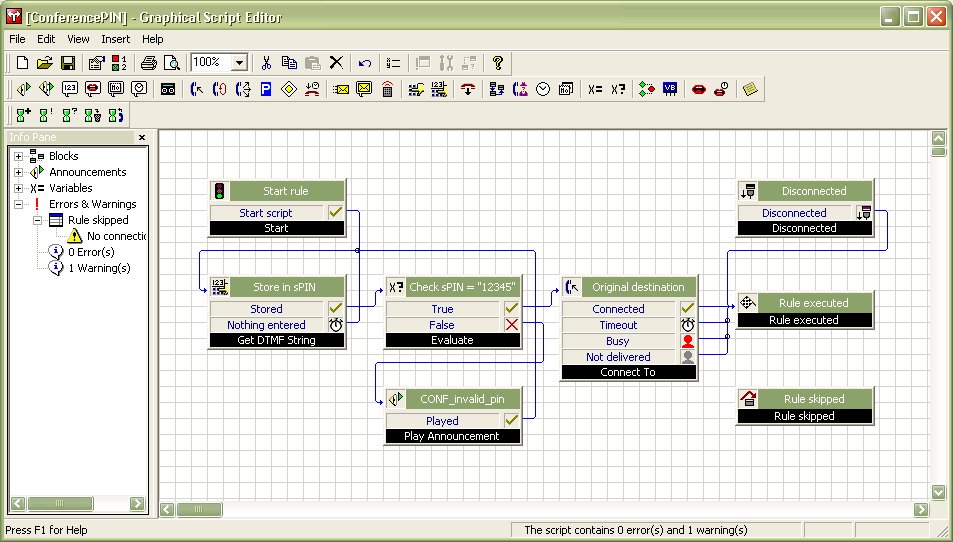Click the scissors Cut icon

coord(267,63)
